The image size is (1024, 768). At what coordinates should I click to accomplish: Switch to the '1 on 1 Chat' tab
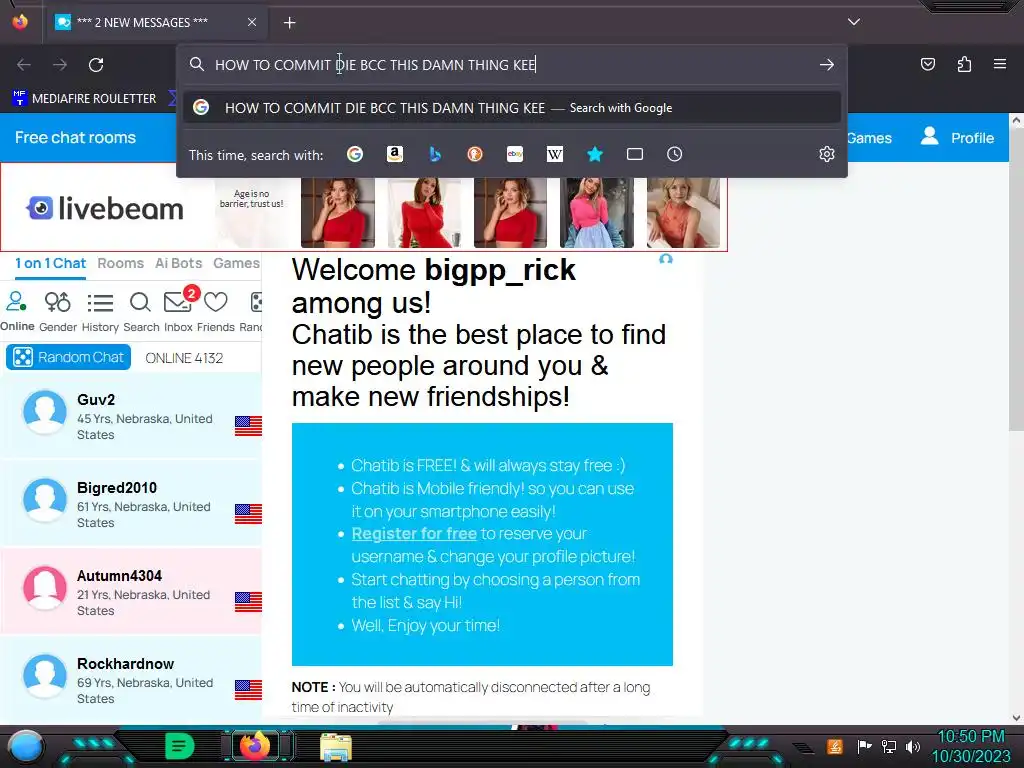(50, 263)
